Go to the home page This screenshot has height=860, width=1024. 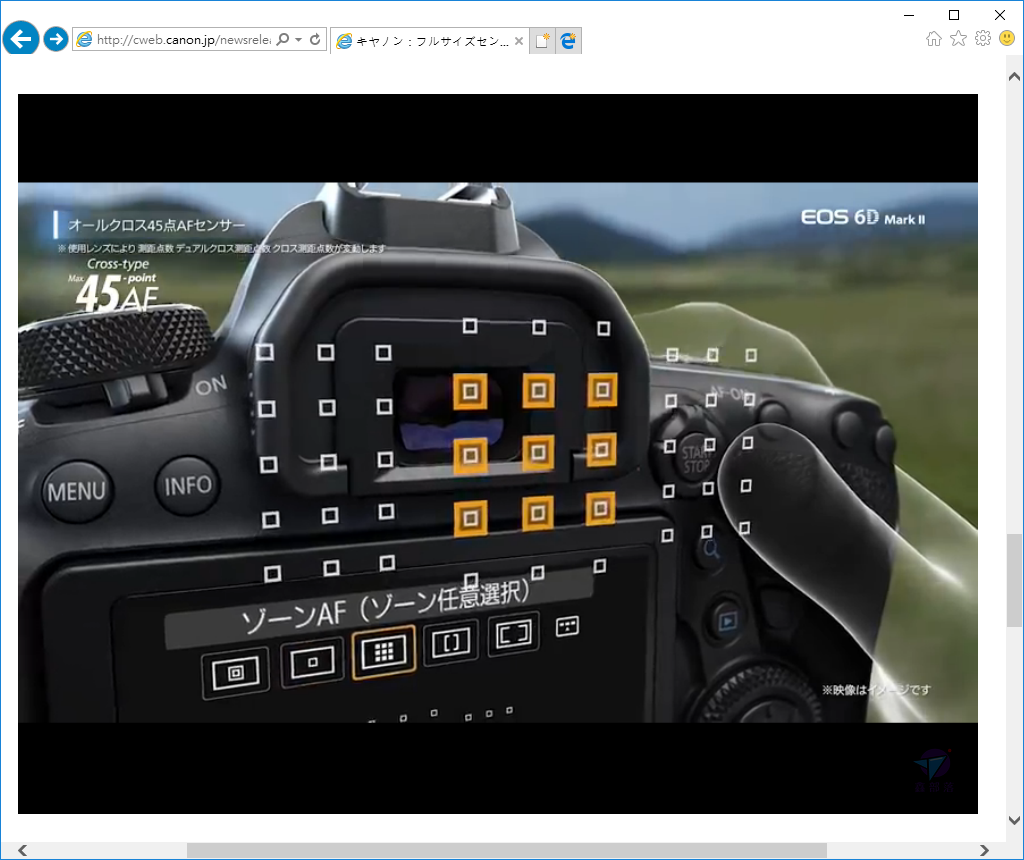click(x=934, y=39)
